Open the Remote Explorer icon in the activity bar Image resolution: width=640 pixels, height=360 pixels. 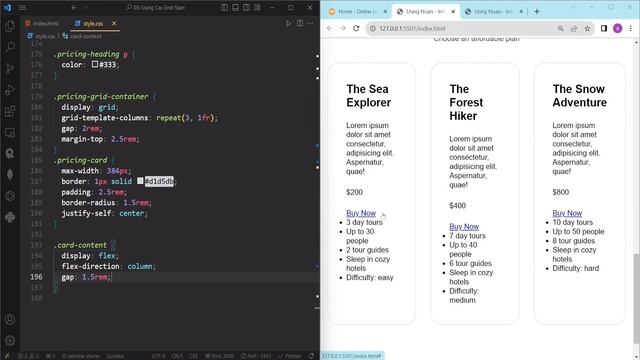coord(10,132)
